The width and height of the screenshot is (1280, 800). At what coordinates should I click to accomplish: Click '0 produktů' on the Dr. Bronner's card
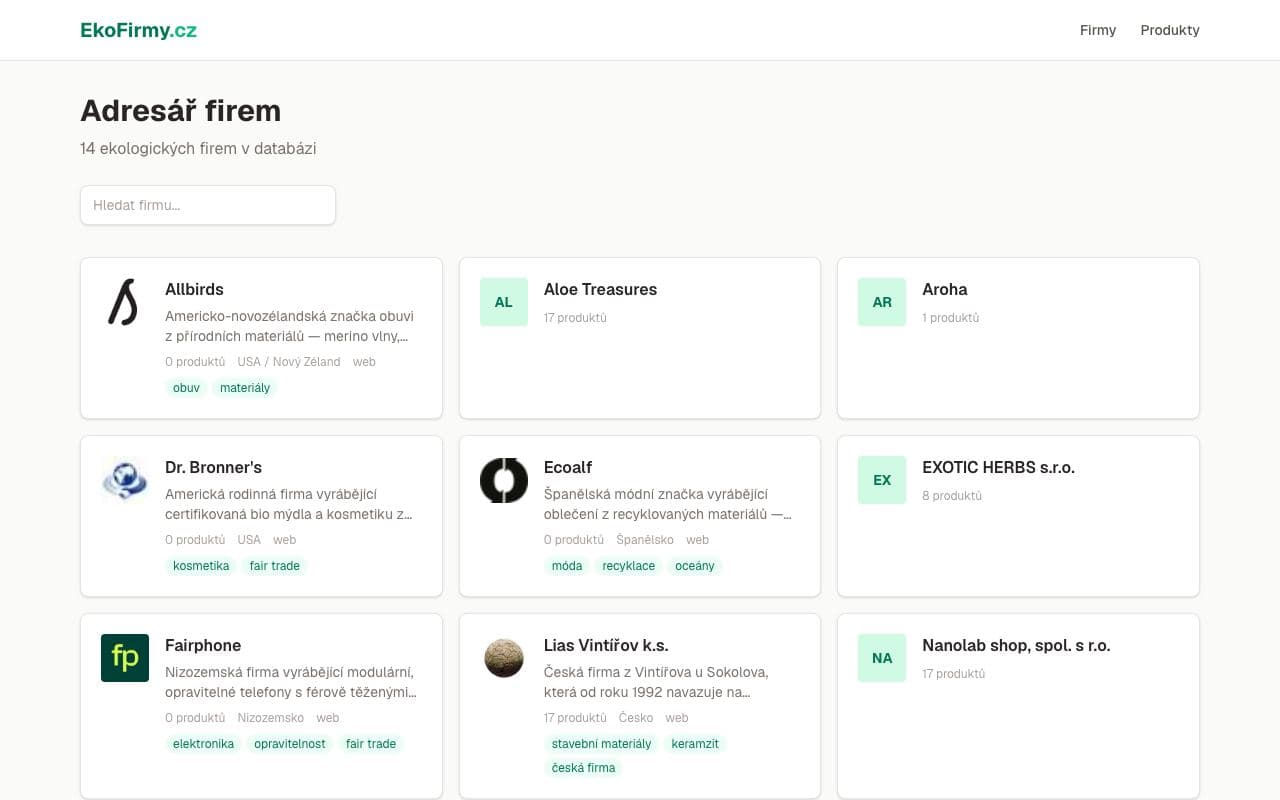coord(195,540)
